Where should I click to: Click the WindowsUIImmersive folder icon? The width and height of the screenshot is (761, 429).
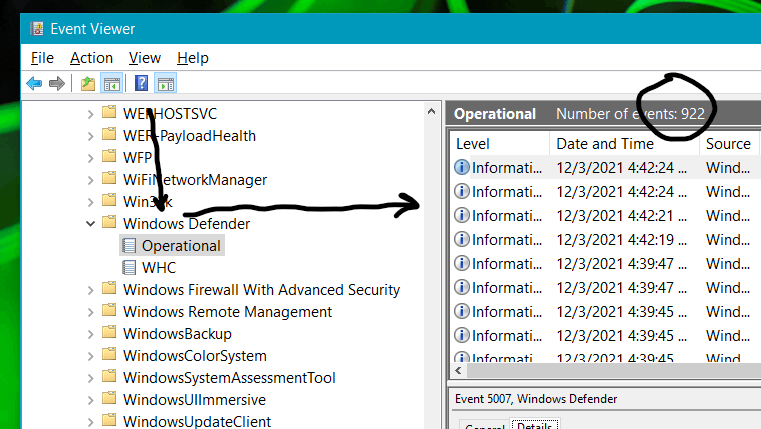[109, 398]
